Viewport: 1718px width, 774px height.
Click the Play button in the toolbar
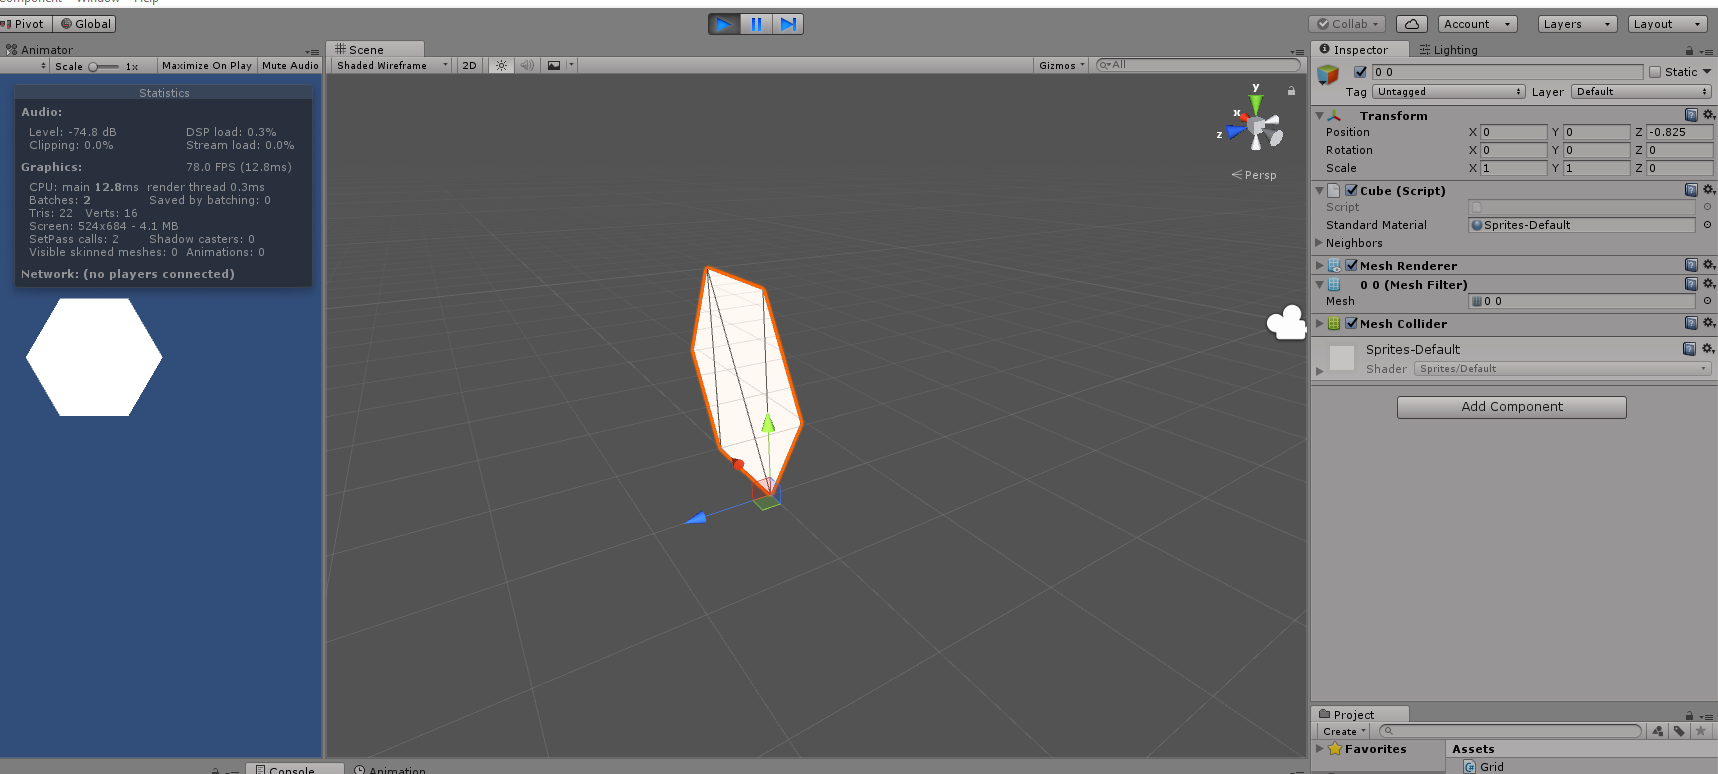(724, 24)
